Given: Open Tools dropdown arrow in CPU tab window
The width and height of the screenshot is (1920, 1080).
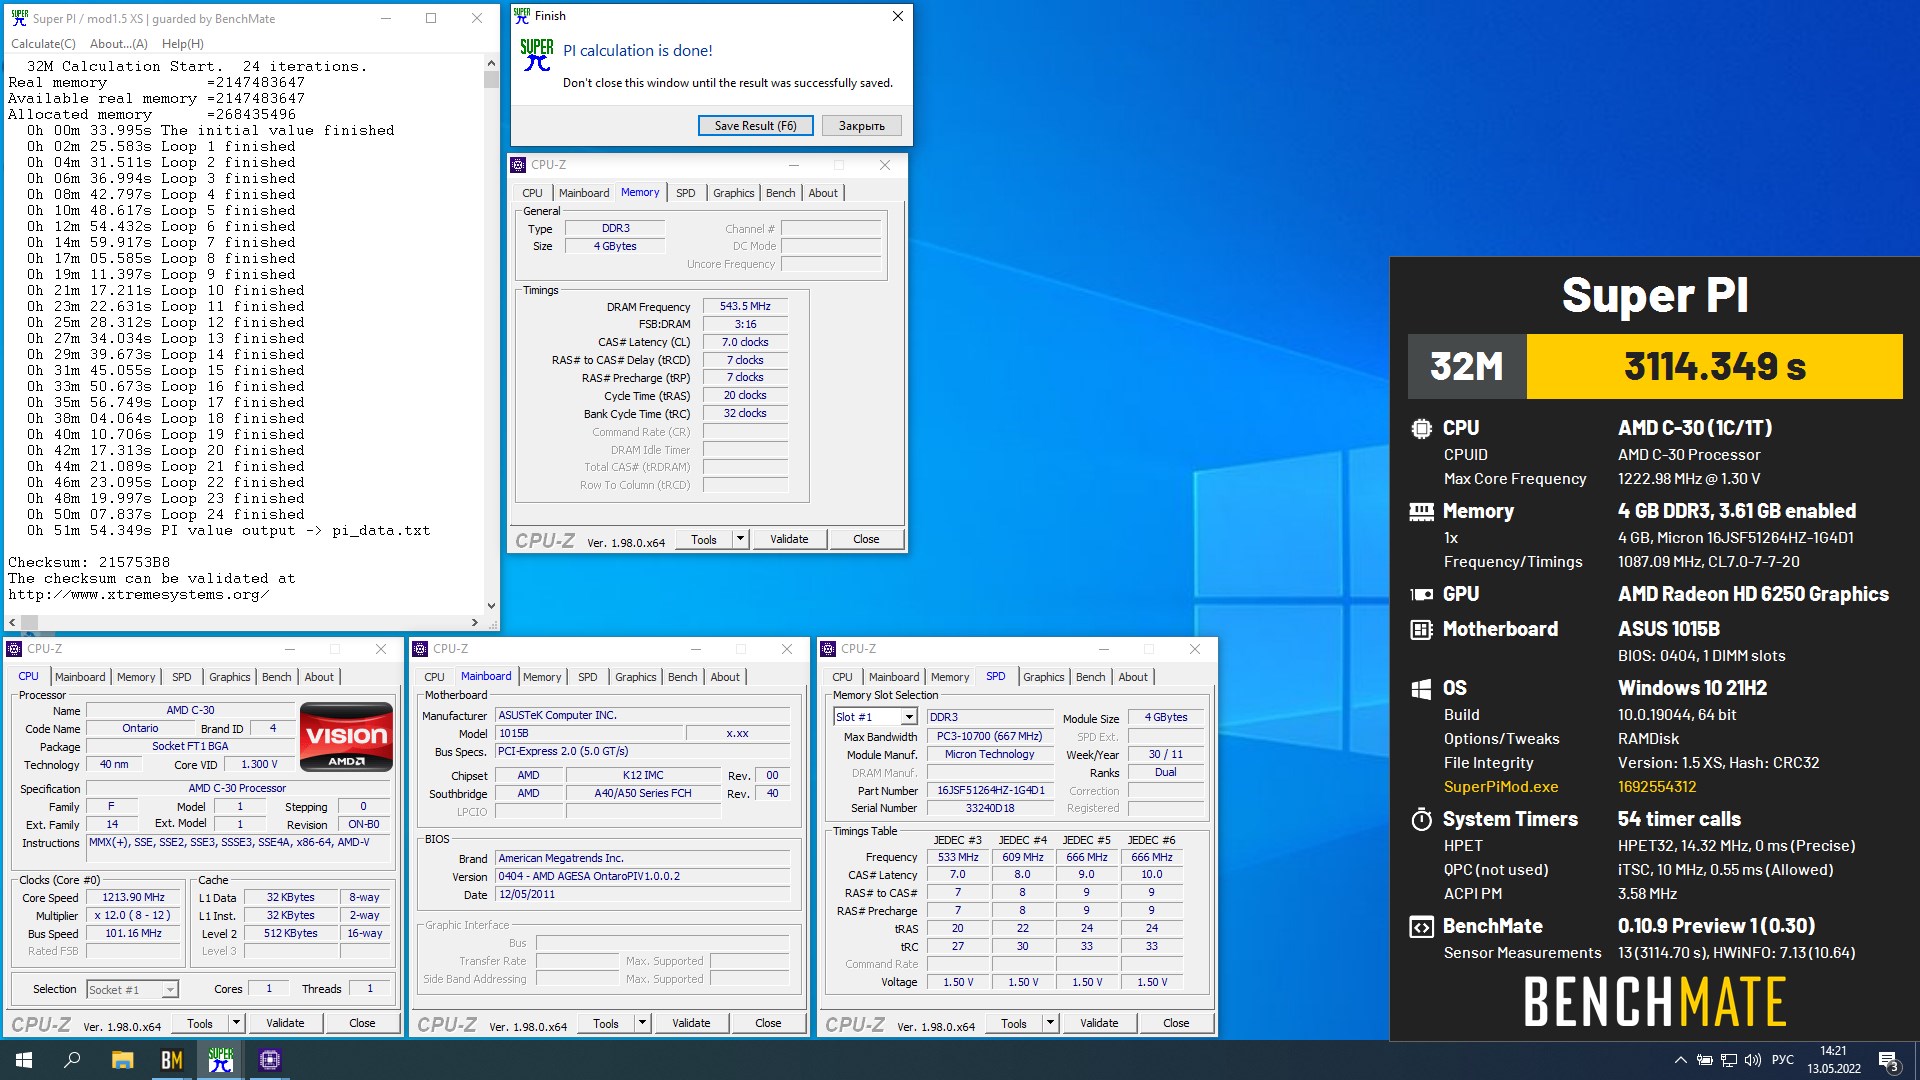Looking at the screenshot, I should [x=236, y=1023].
